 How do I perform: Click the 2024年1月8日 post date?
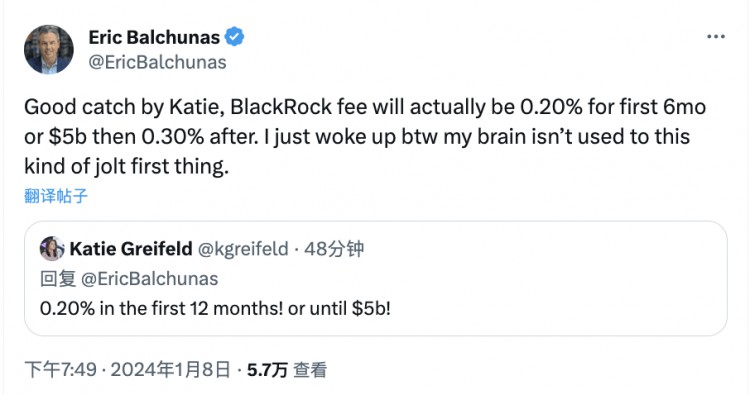pos(171,370)
